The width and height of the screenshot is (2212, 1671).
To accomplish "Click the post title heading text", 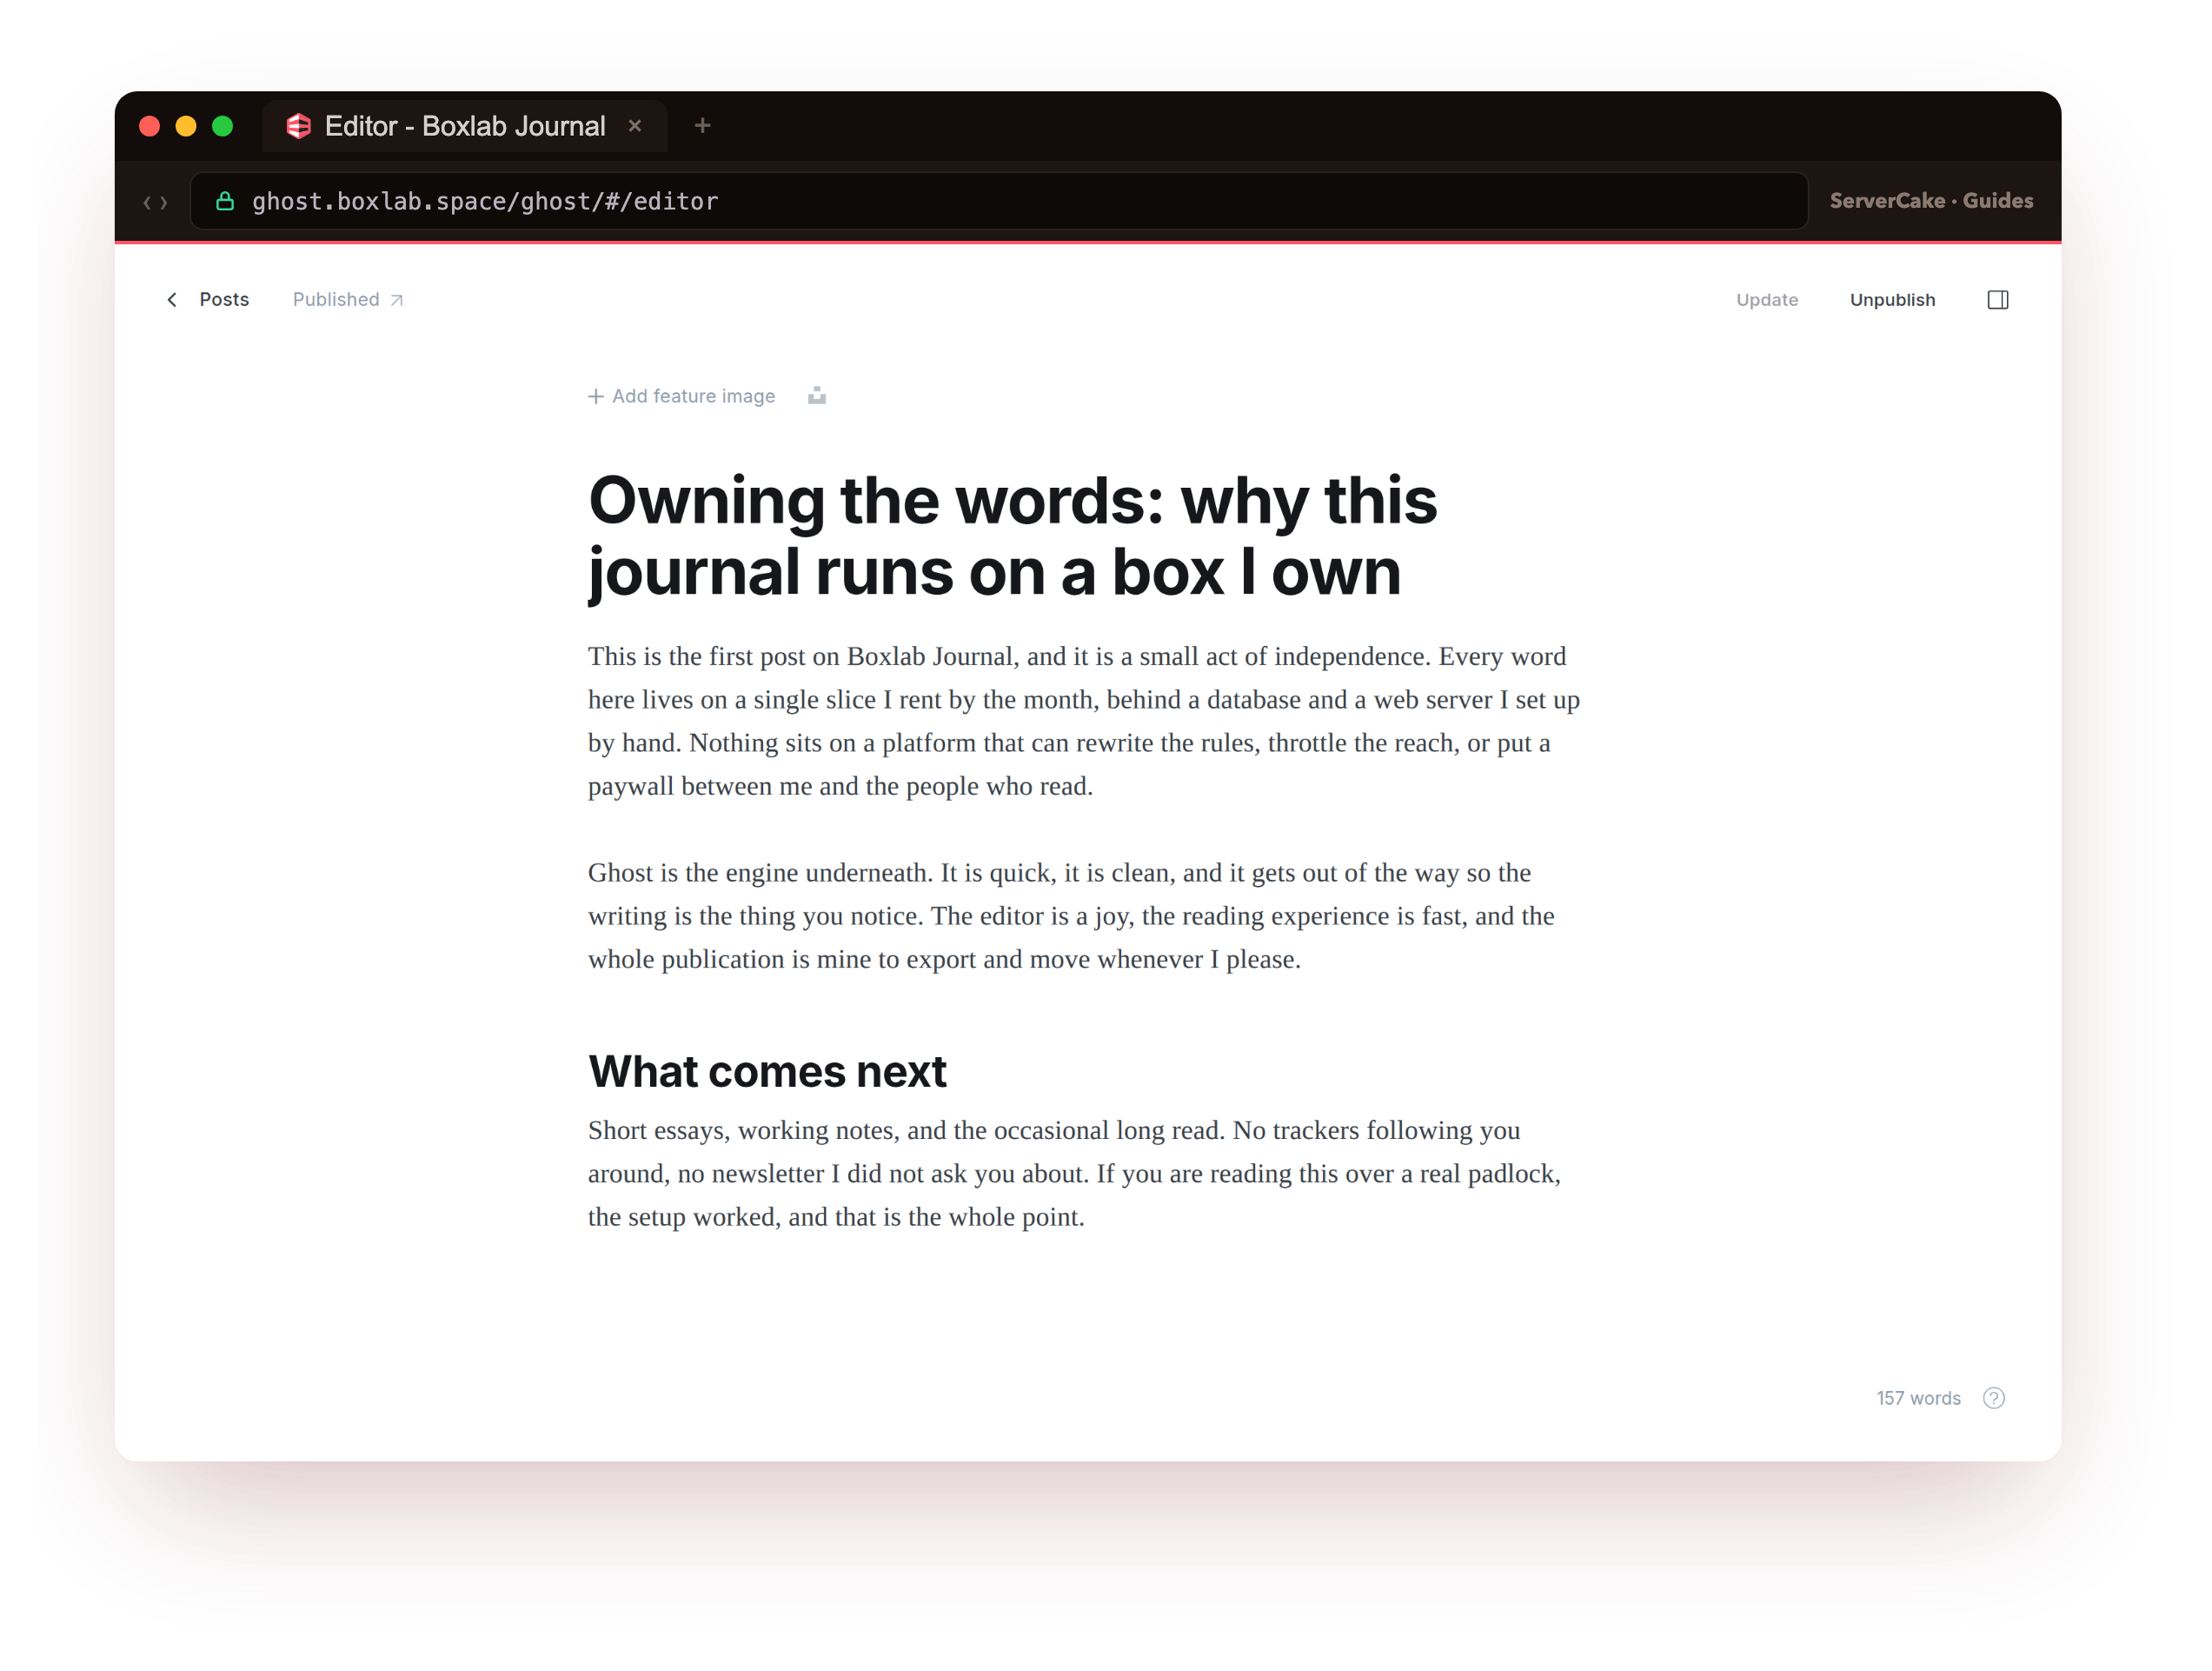I will pos(1012,536).
